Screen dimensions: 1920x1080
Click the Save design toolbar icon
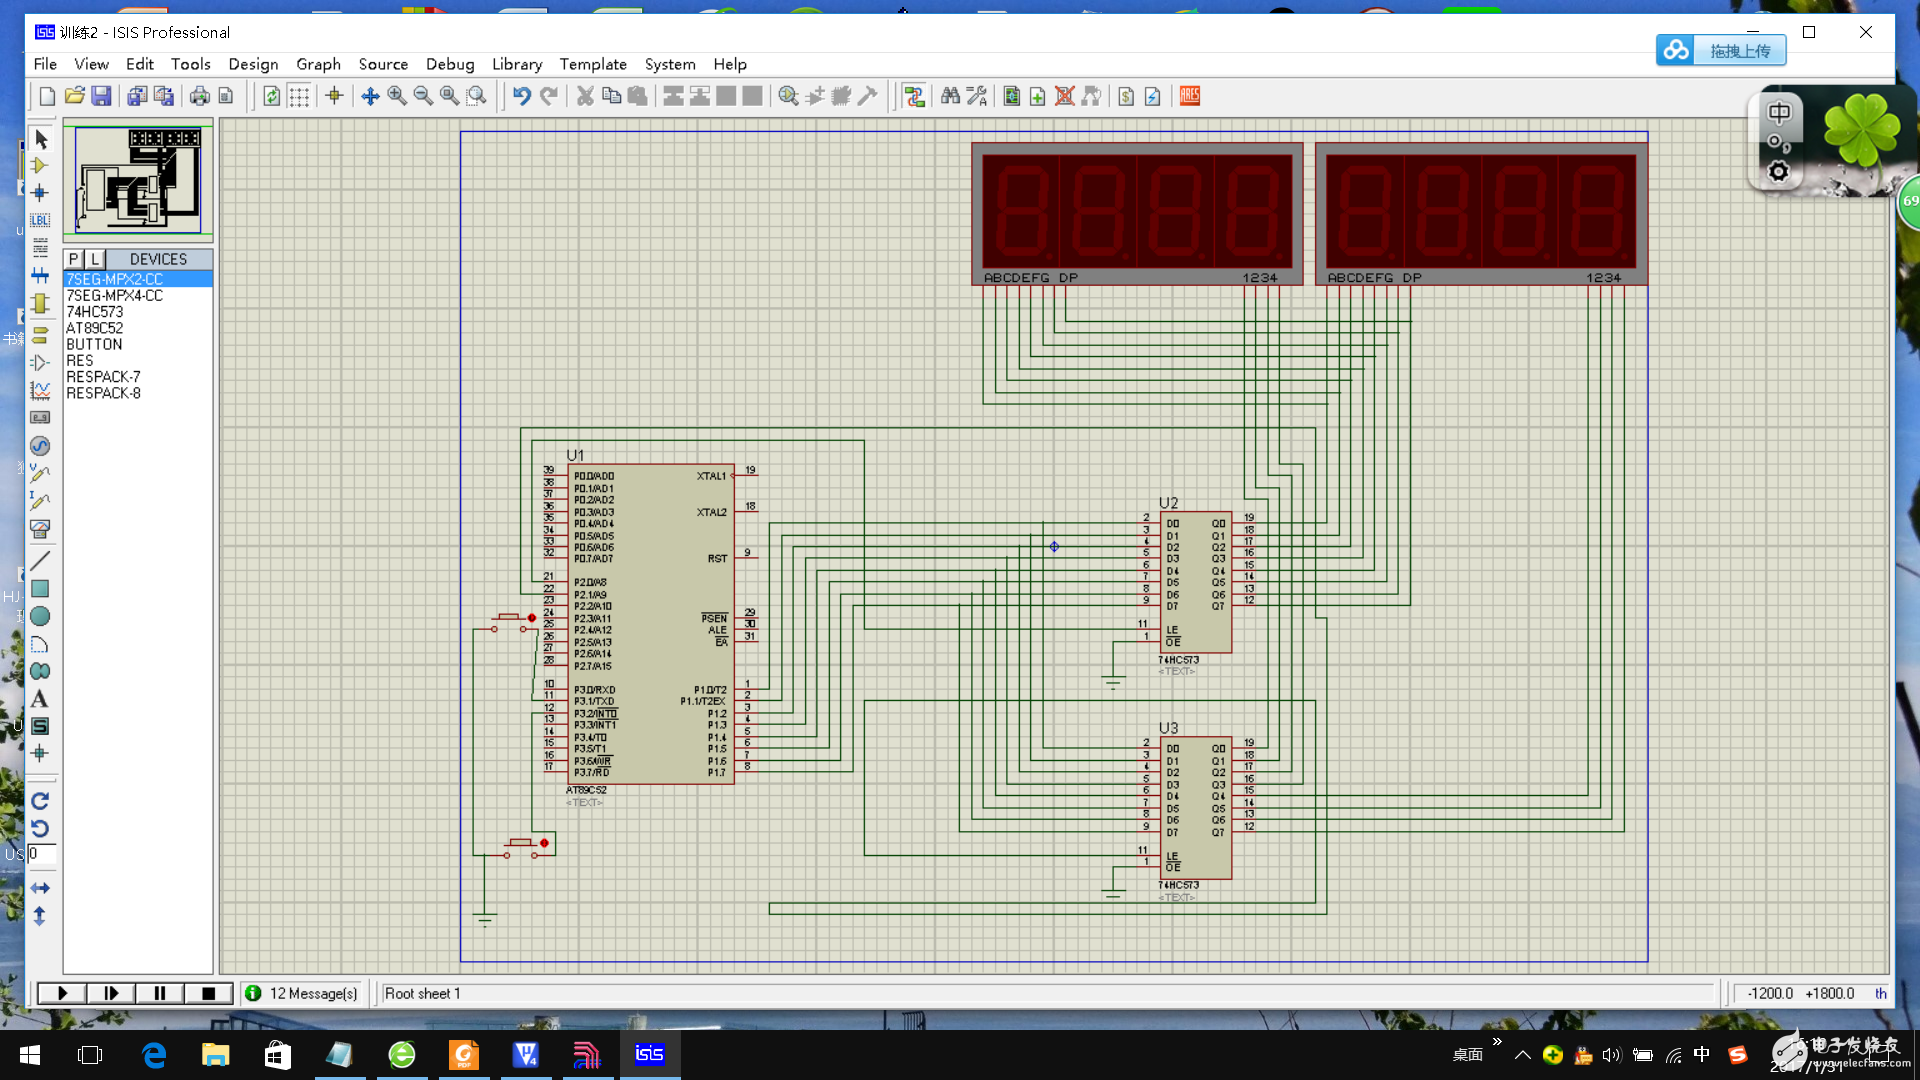point(101,96)
